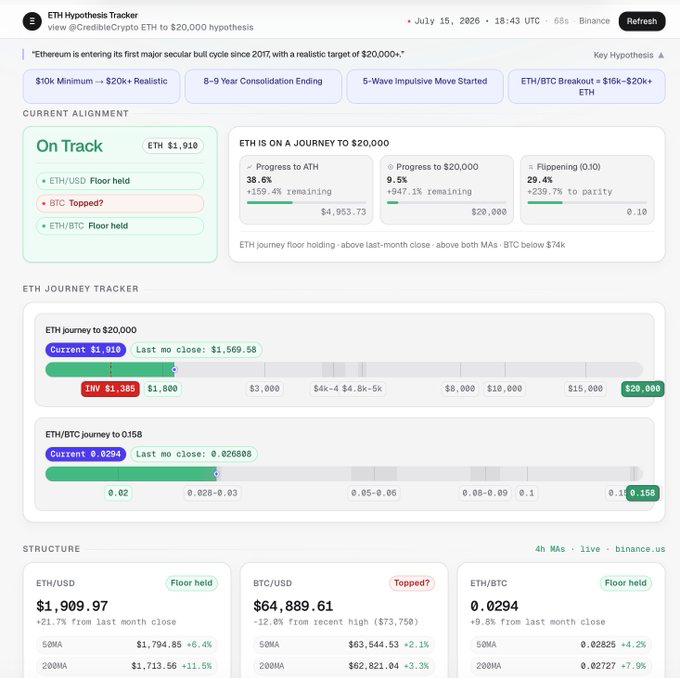Click the $1,800 milestone label
This screenshot has height=678, width=680.
[162, 389]
